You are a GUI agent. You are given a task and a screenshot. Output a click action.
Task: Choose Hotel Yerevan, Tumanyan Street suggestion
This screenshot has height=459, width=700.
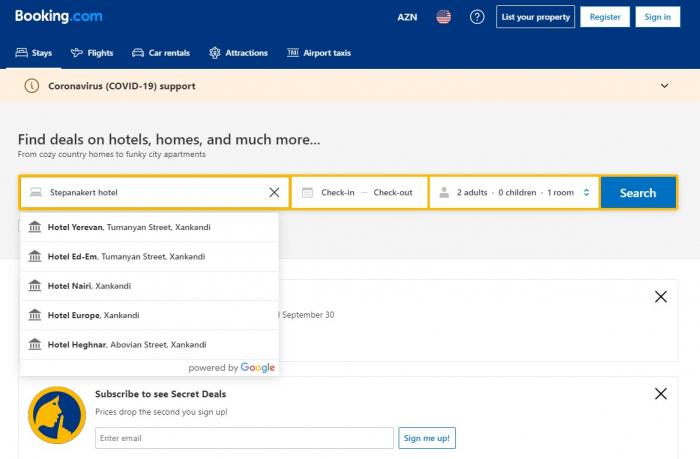(x=150, y=227)
